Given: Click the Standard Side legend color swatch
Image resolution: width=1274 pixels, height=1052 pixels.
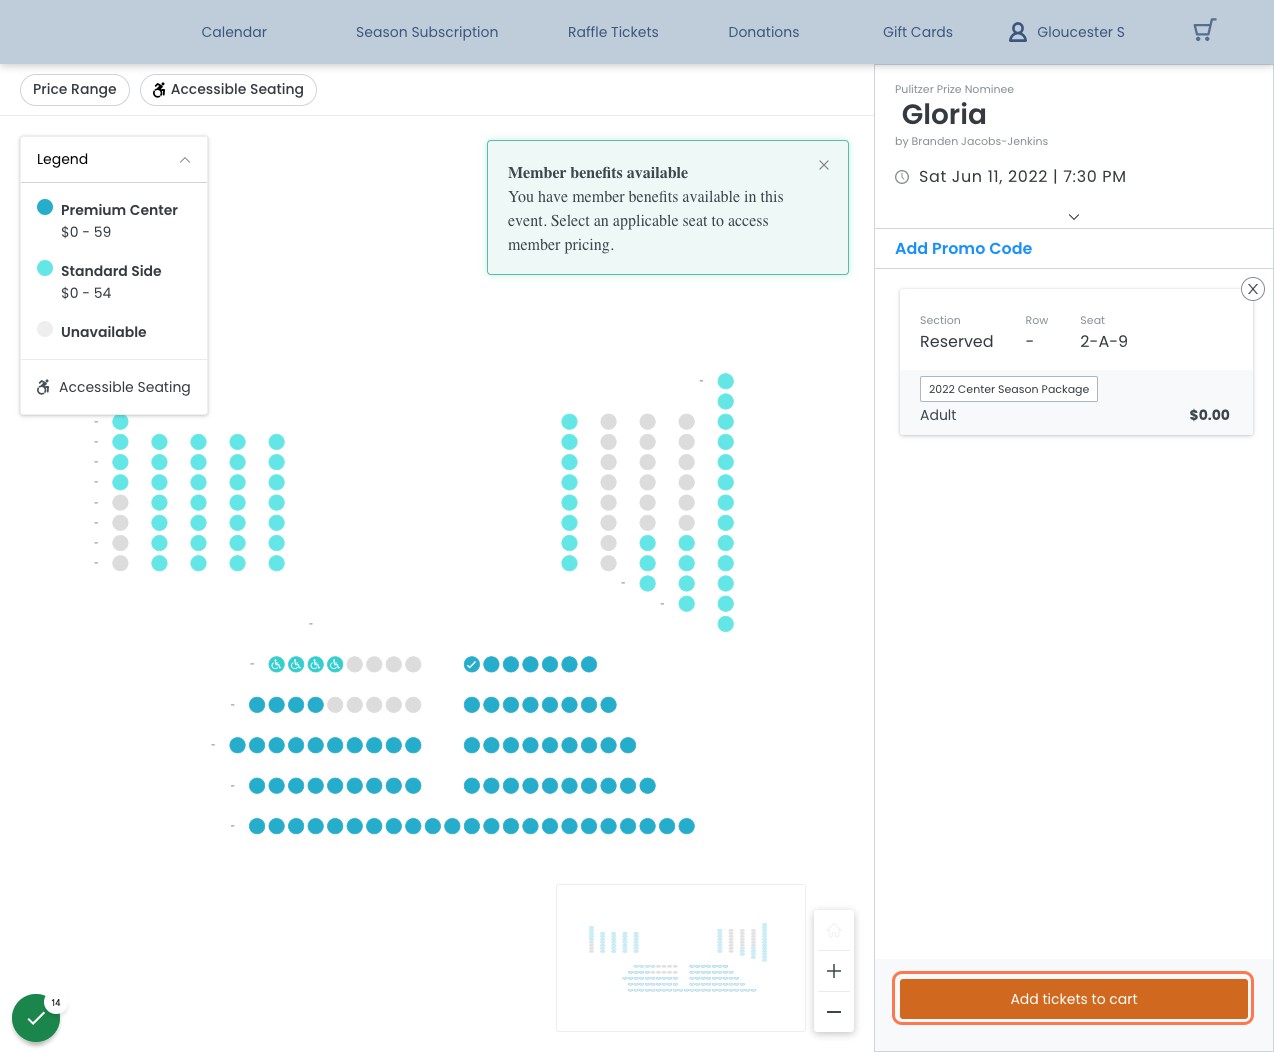Looking at the screenshot, I should [45, 268].
